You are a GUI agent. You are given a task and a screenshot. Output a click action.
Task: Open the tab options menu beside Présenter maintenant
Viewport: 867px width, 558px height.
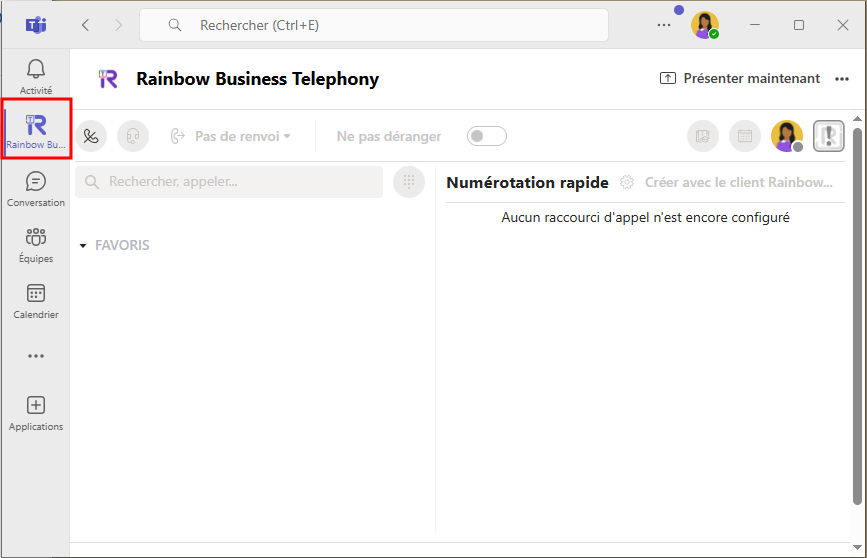[841, 79]
